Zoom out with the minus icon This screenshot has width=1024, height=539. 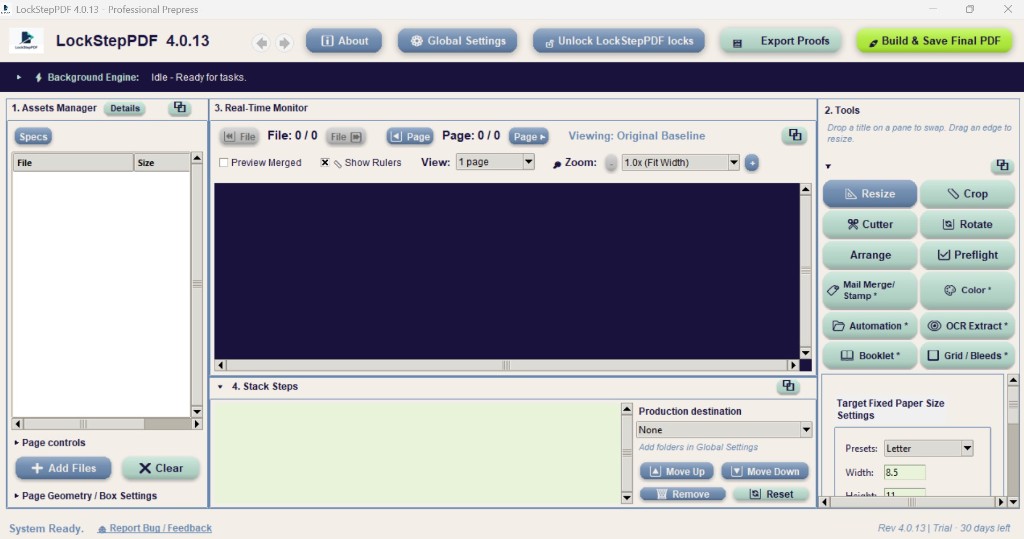click(x=611, y=163)
